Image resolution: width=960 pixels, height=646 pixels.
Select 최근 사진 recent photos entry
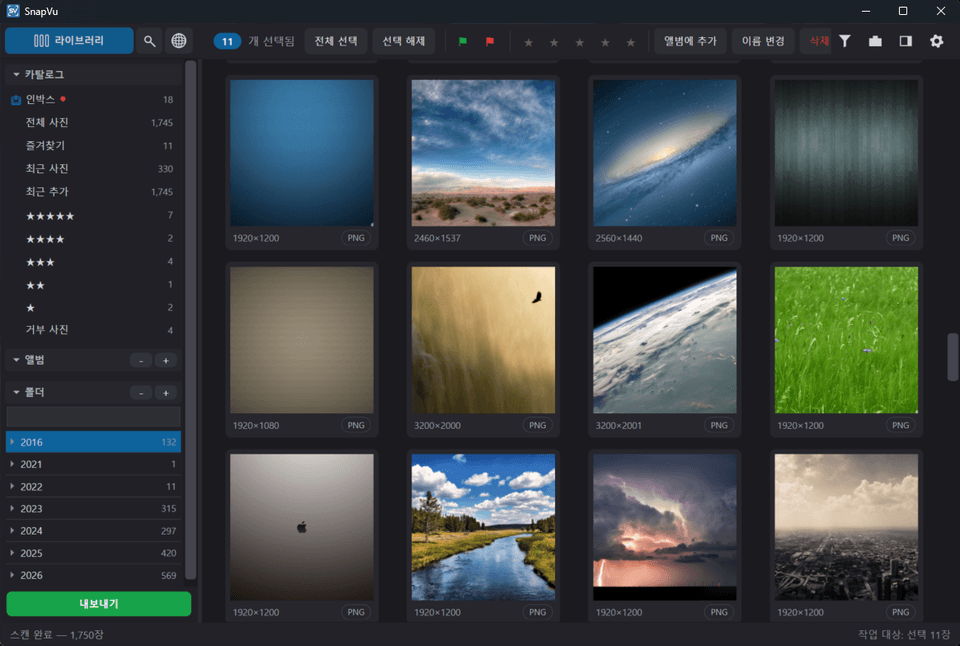(x=94, y=168)
